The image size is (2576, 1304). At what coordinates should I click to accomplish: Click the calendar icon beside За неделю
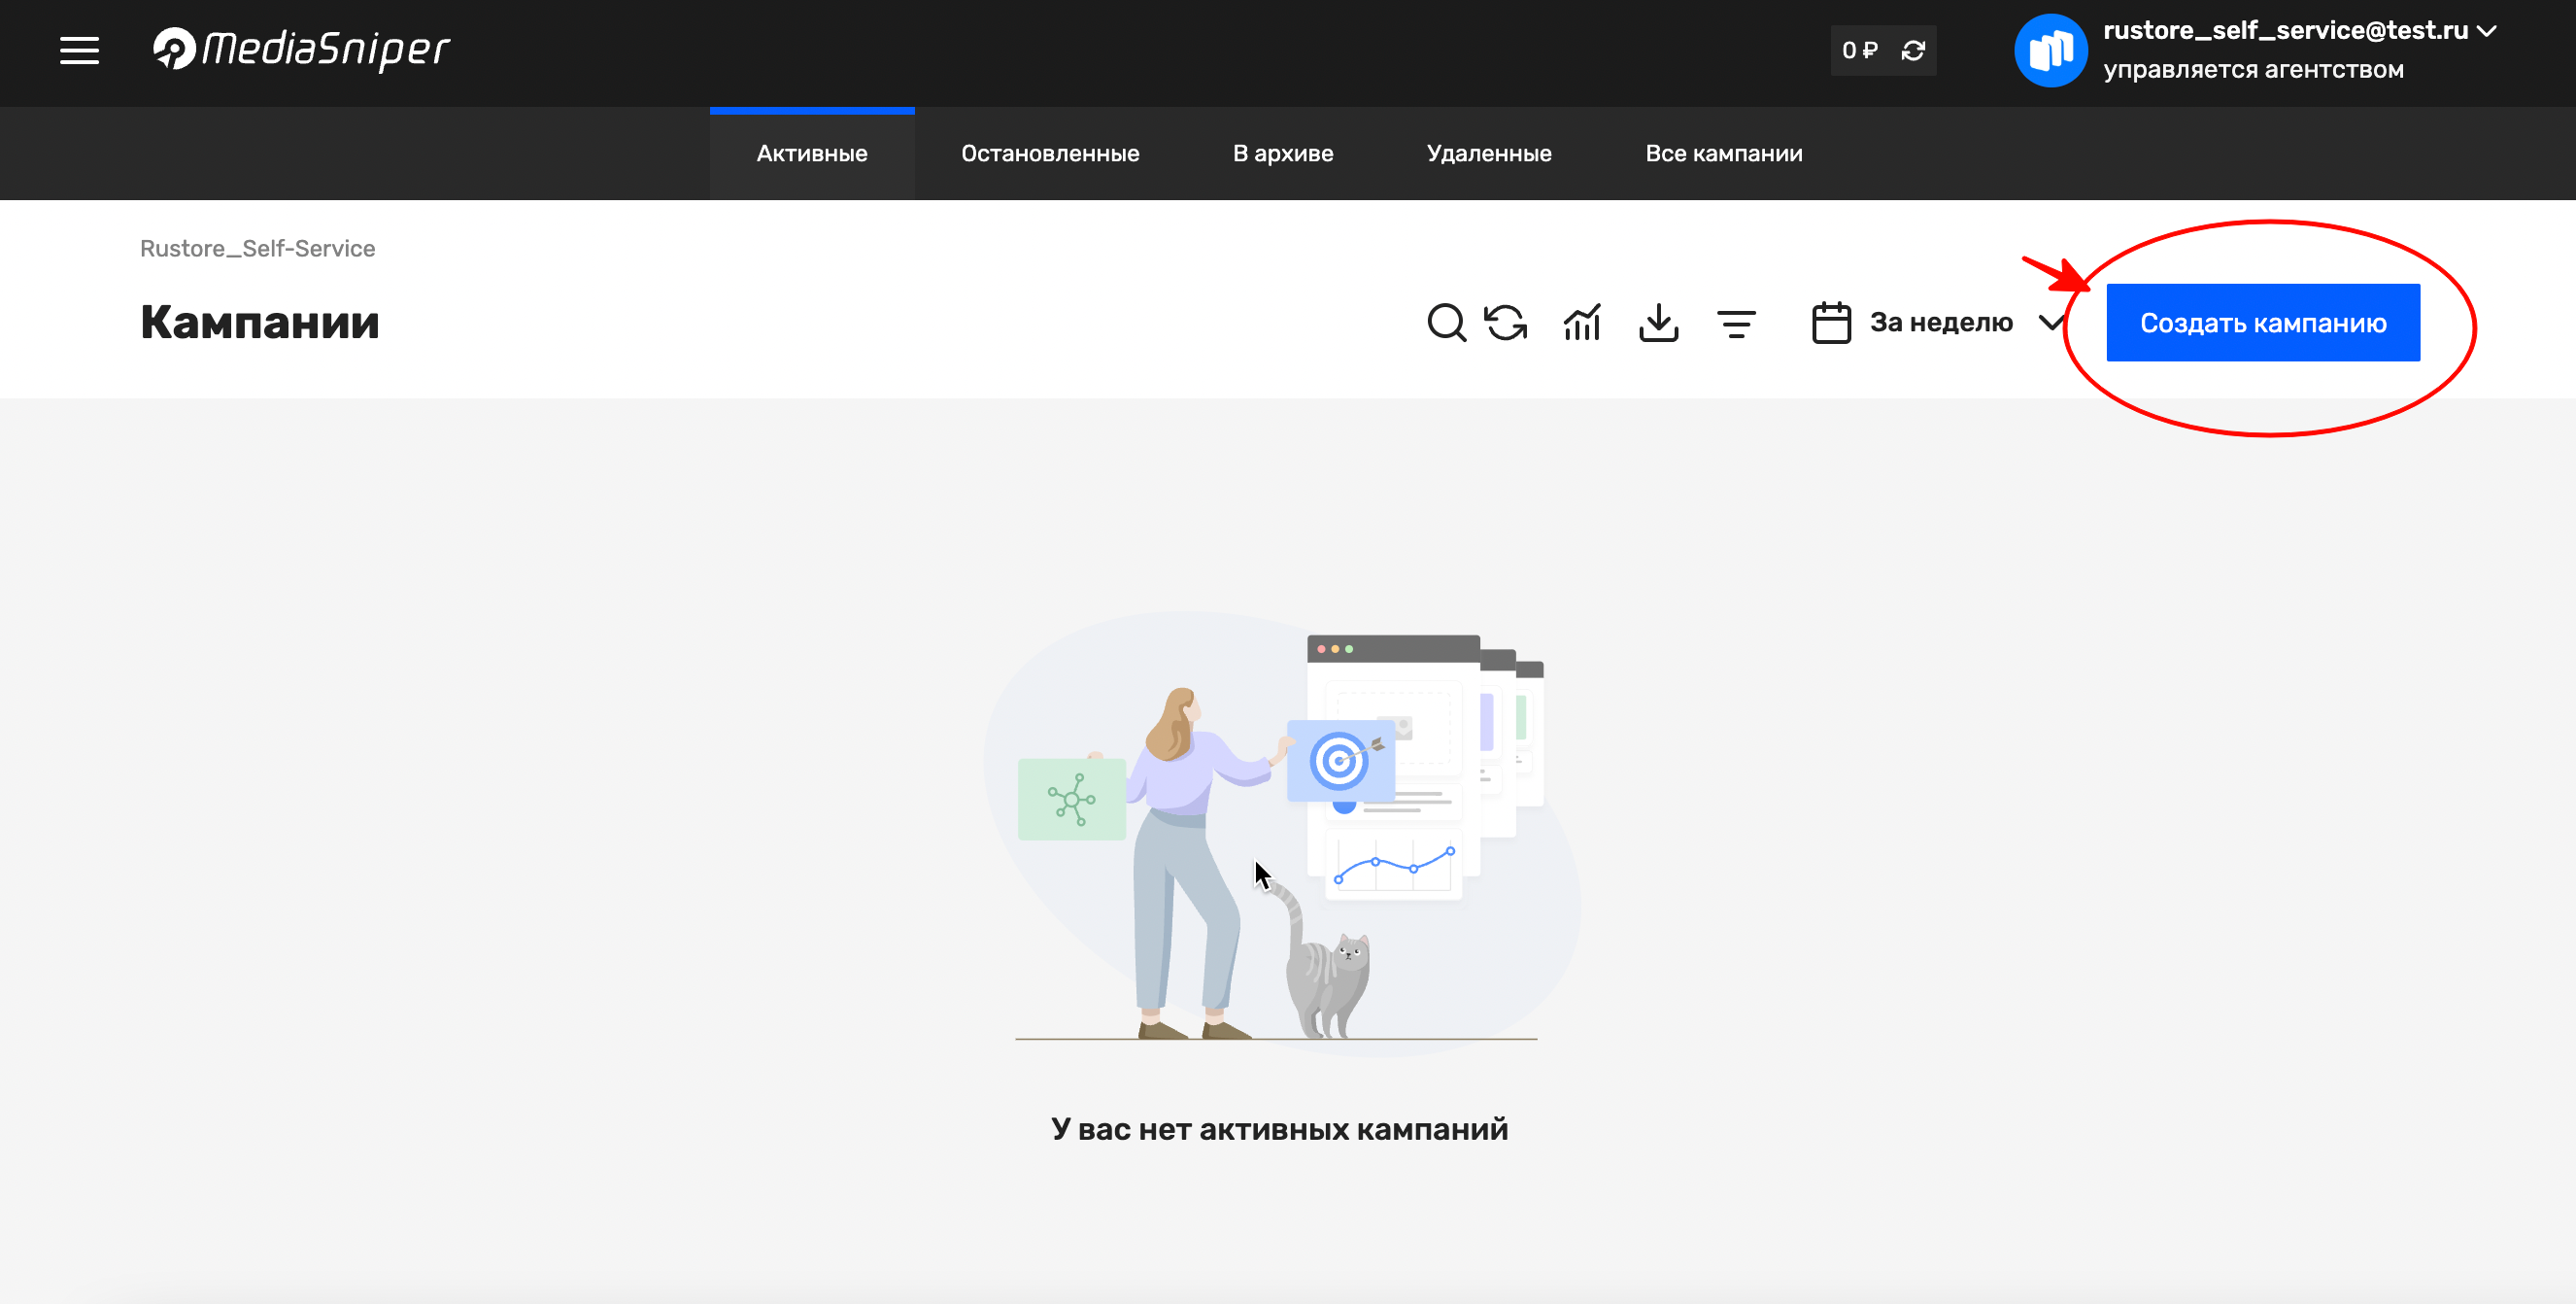(1831, 323)
